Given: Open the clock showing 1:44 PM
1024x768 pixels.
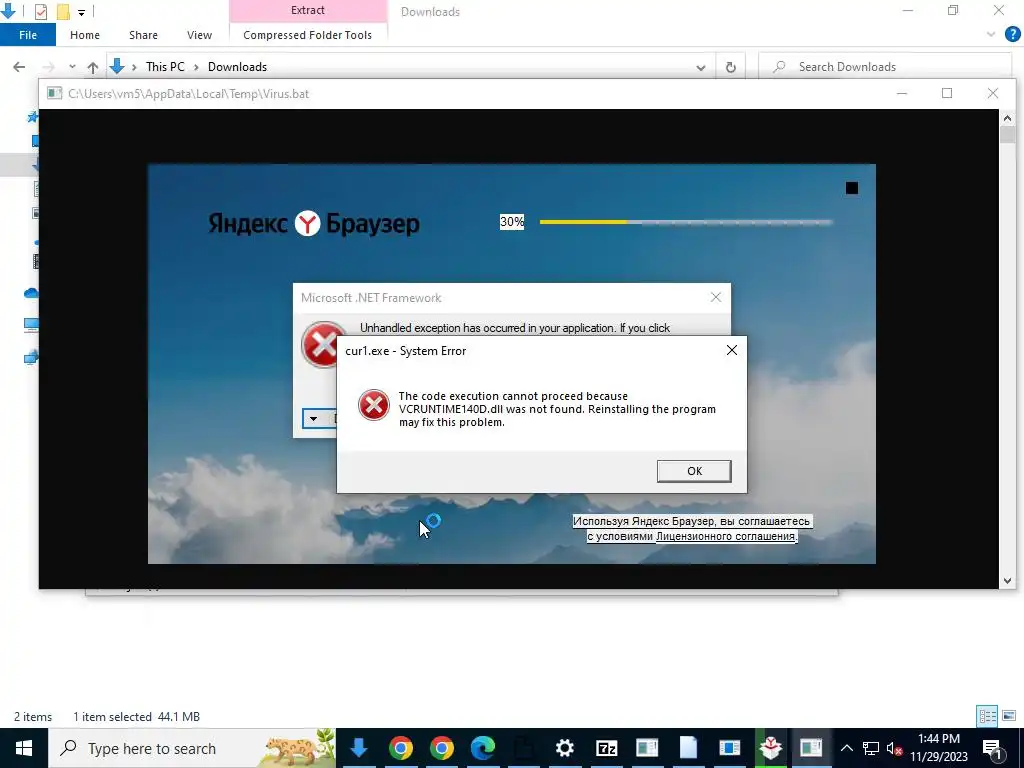Looking at the screenshot, I should tap(938, 748).
